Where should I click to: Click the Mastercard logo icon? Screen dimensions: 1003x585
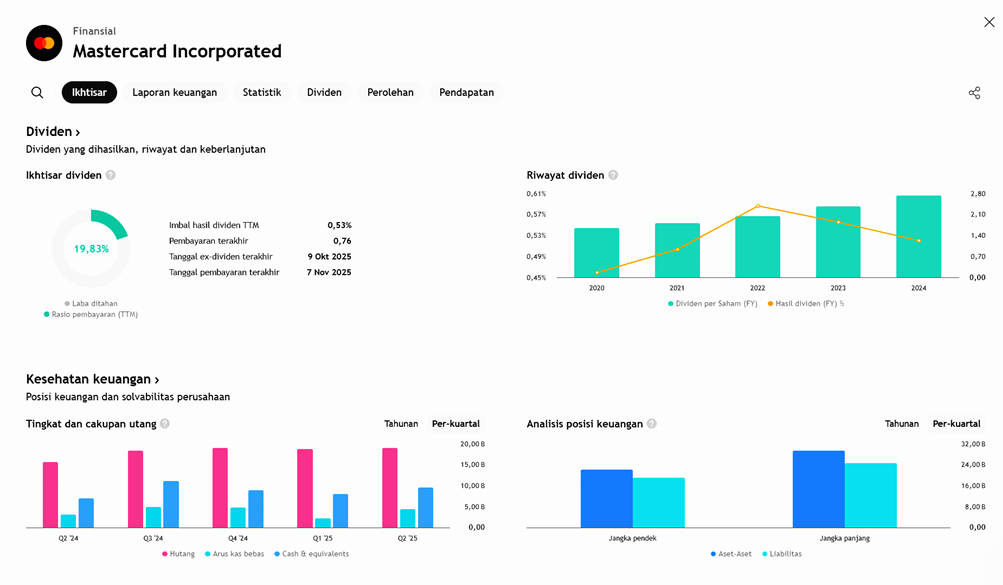(x=44, y=43)
